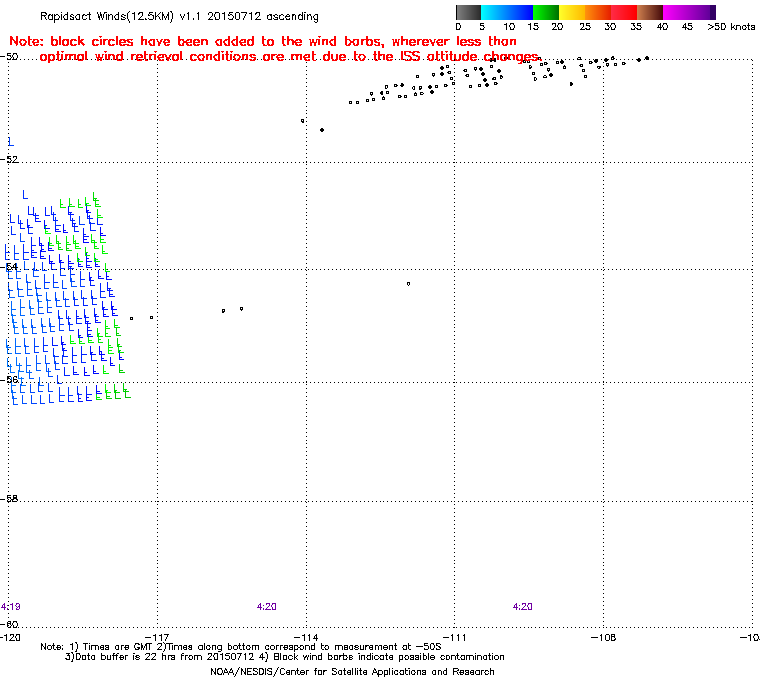The image size is (760, 688).
Task: Click the '-111' longitude axis label
Action: tap(455, 638)
